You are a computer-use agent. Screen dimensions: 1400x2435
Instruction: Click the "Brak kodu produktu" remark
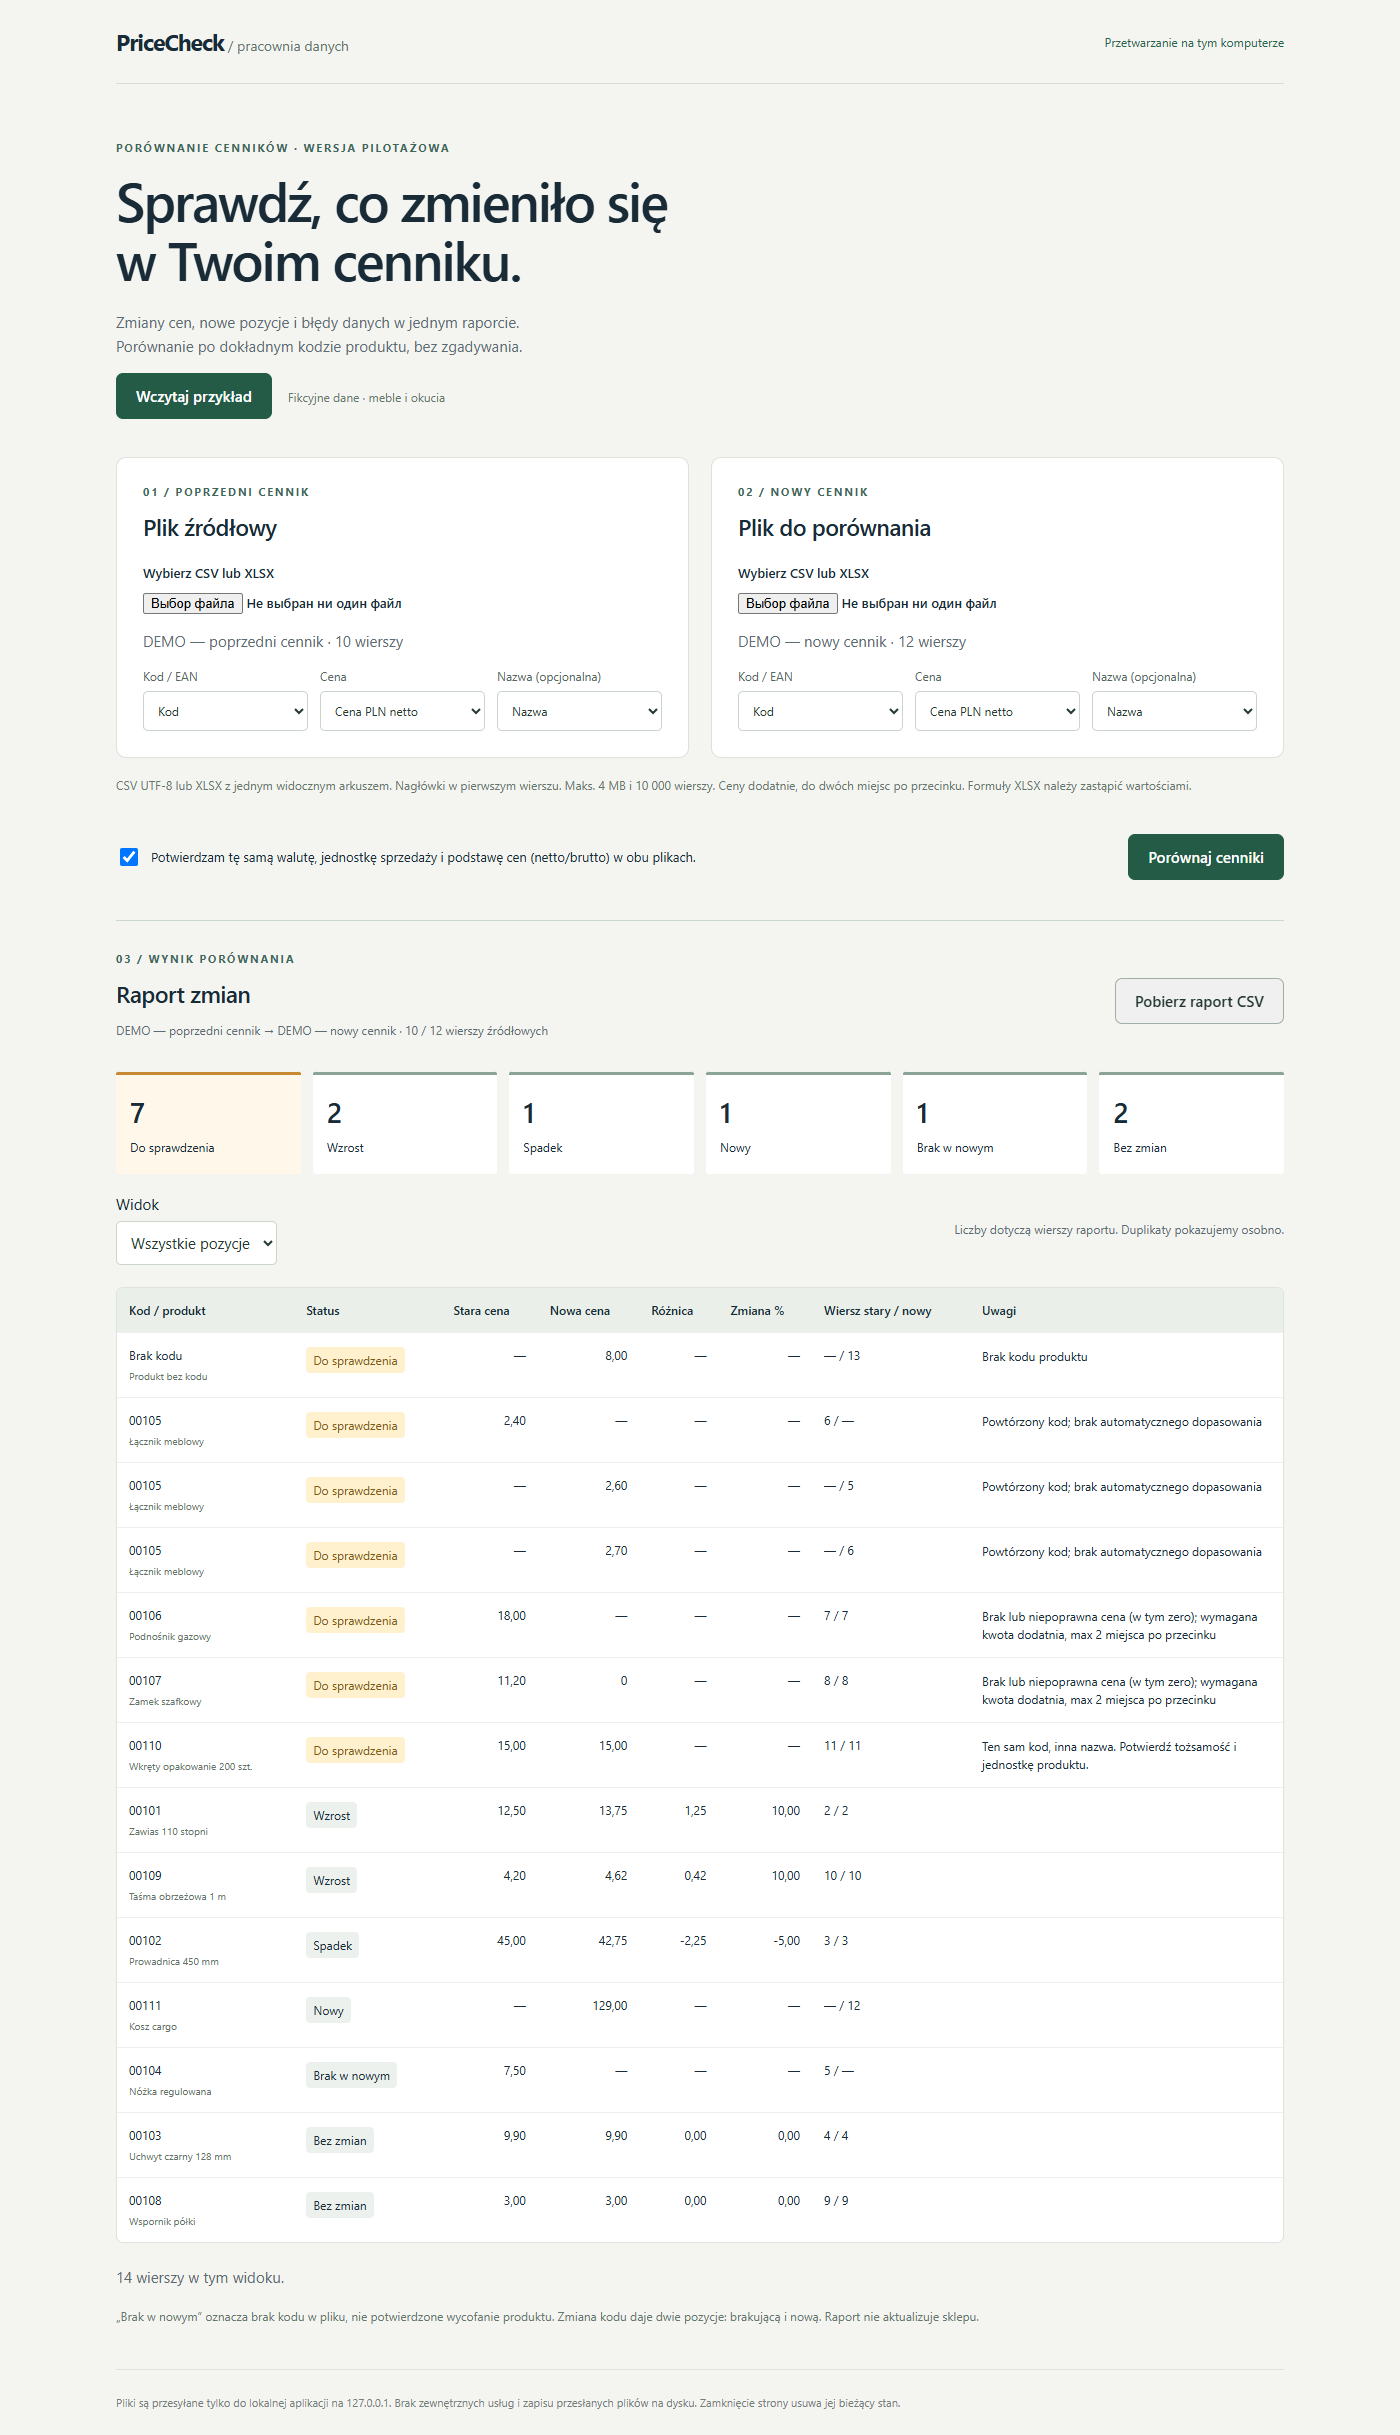(1035, 1357)
